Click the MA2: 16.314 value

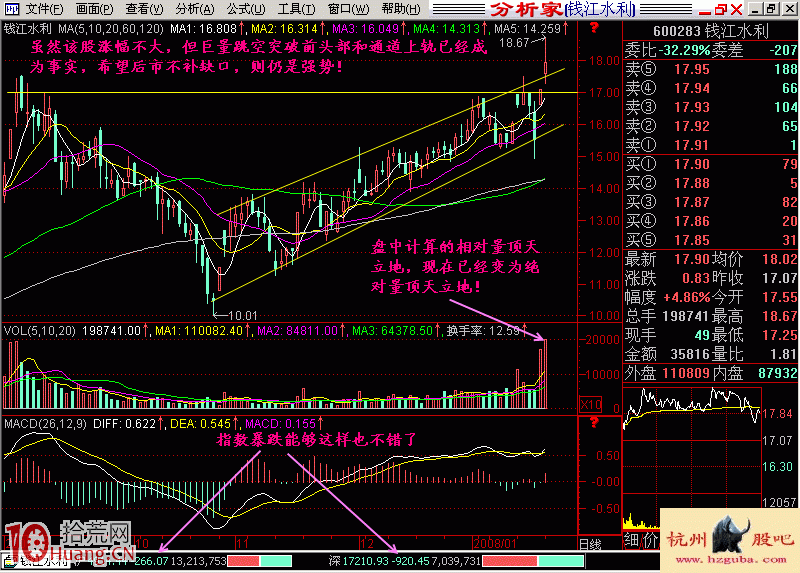(284, 29)
